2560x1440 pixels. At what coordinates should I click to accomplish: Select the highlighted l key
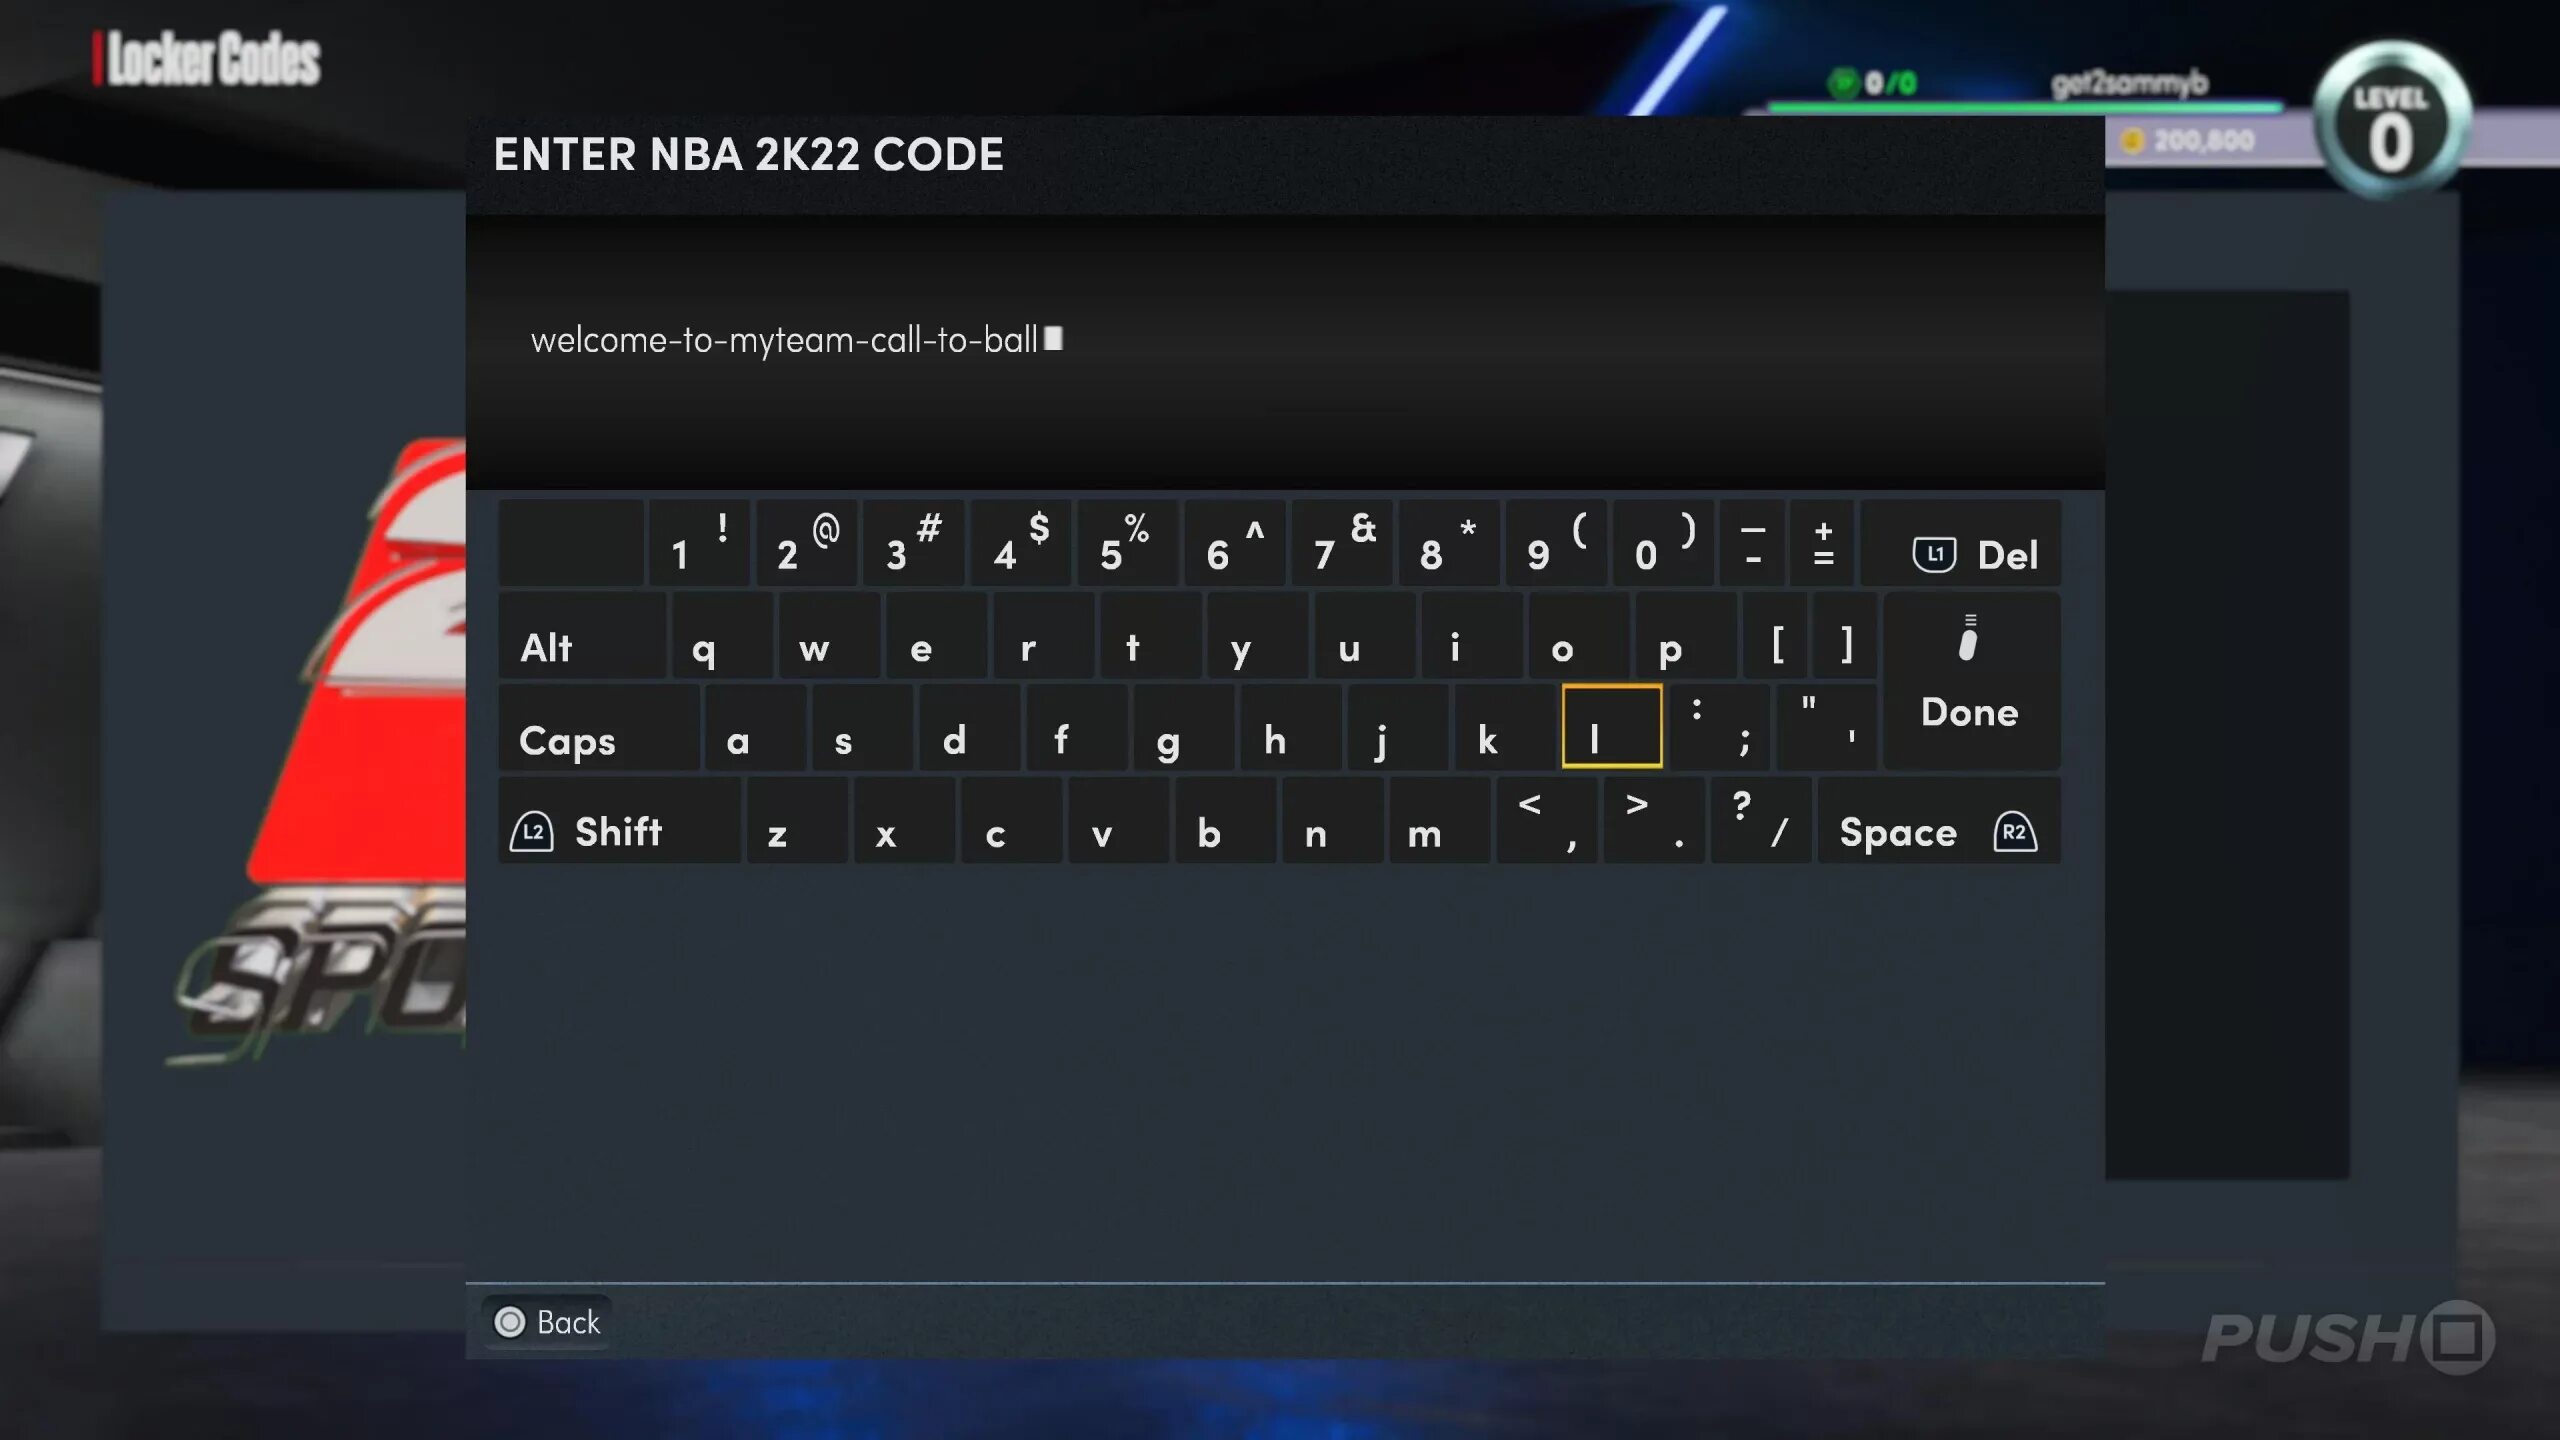[1612, 727]
